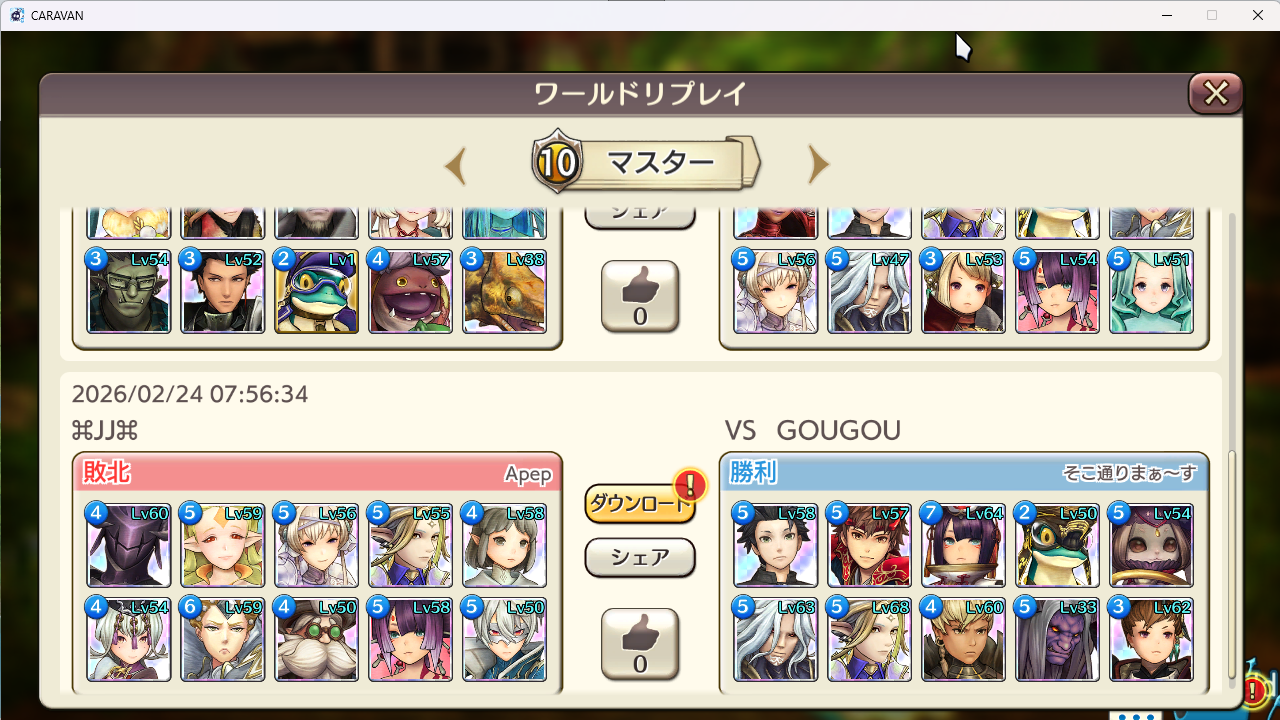Go to previous rank with left arrow
The image size is (1280, 720).
[455, 165]
